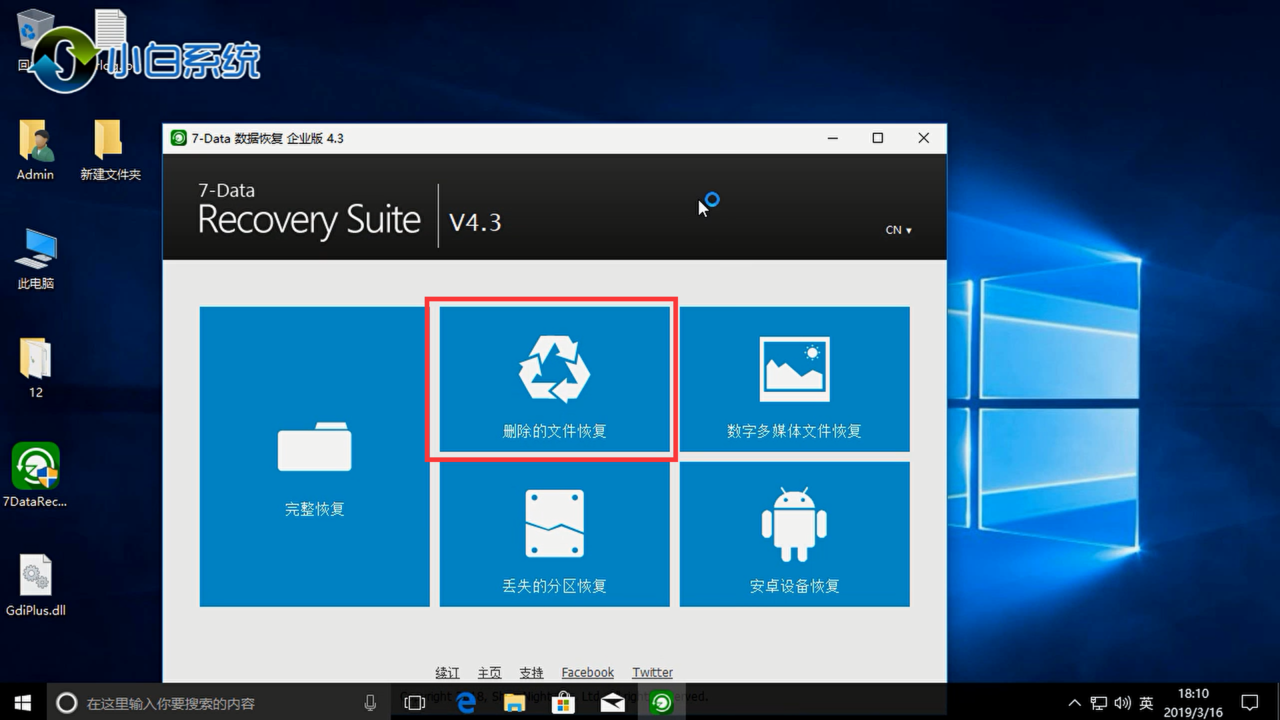
Task: Select the 新建文件夹 desktop folder
Action: 110,150
